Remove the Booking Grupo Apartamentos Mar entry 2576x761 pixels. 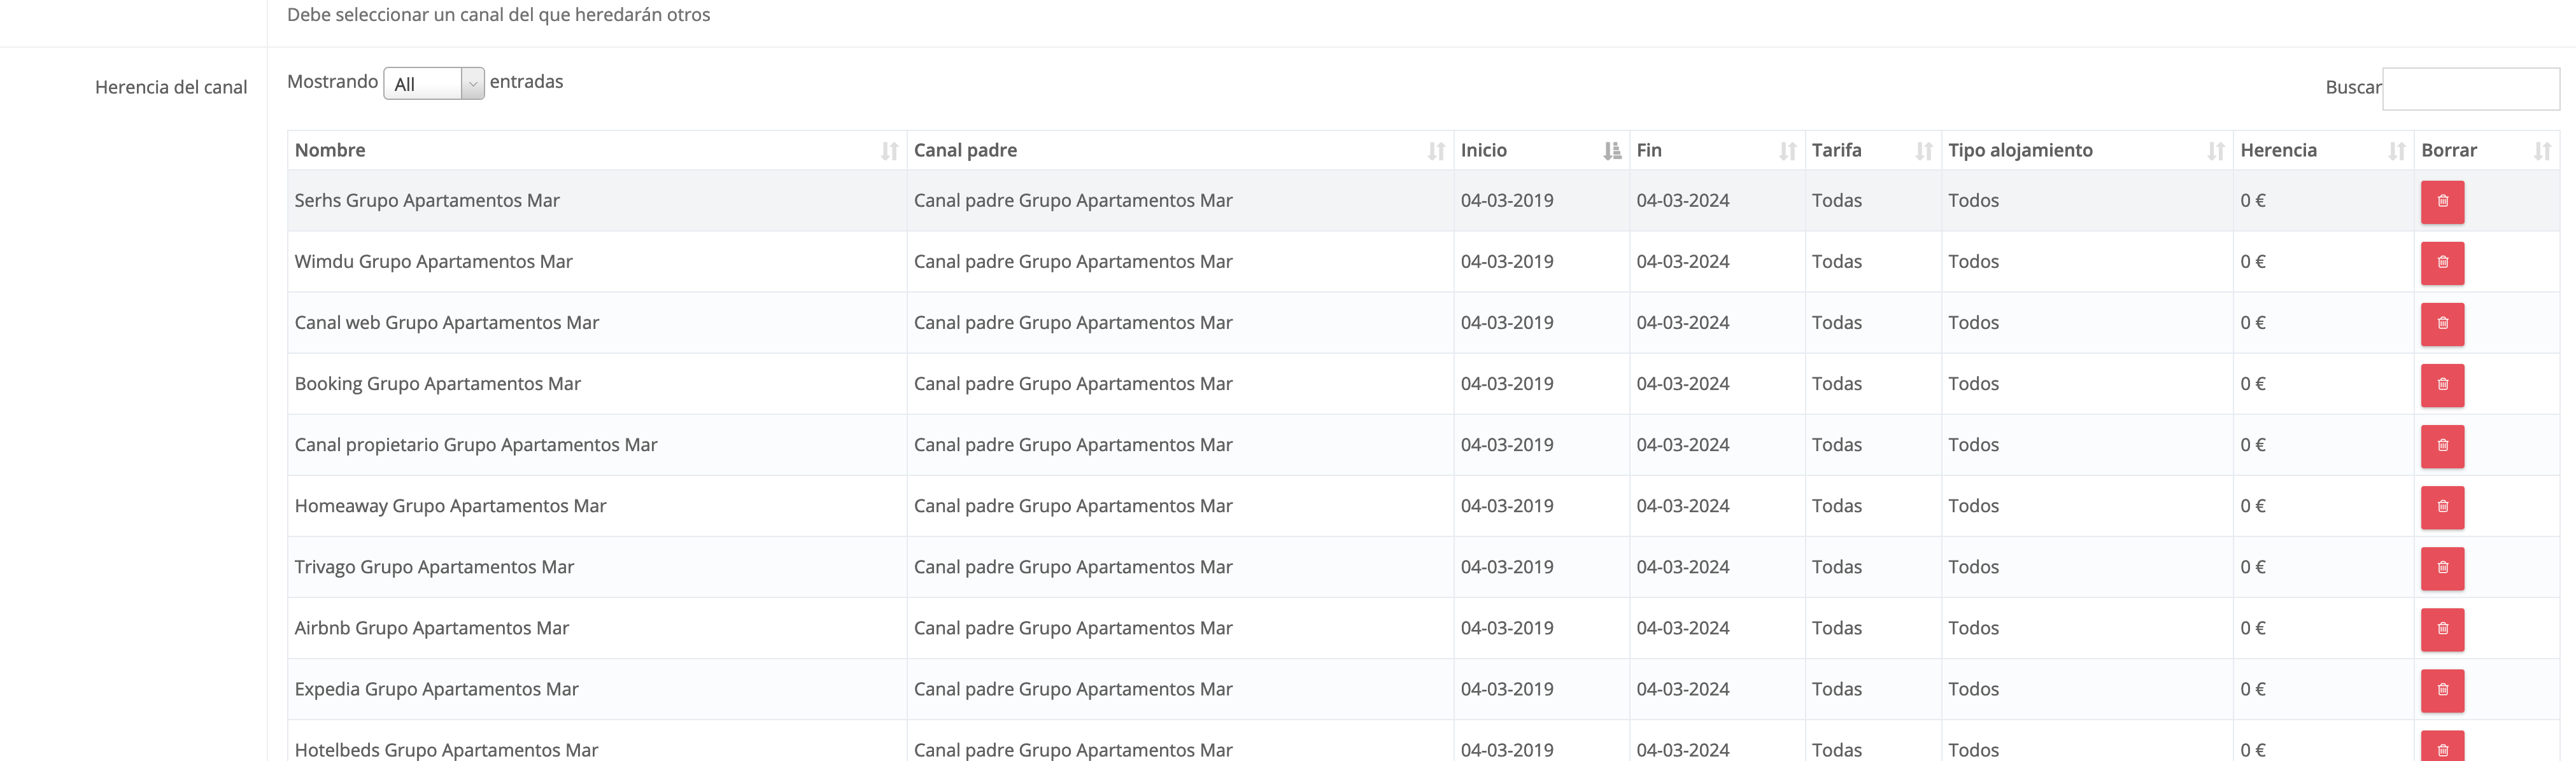[2441, 385]
